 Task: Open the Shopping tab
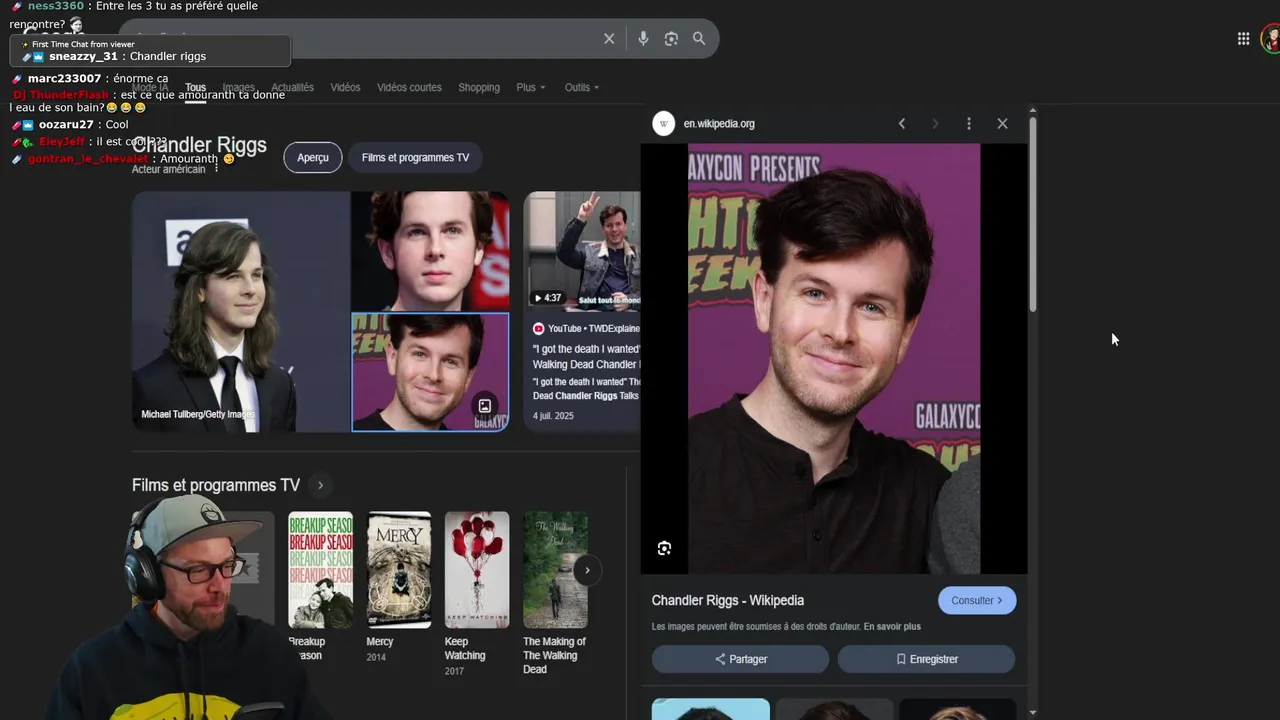(479, 88)
